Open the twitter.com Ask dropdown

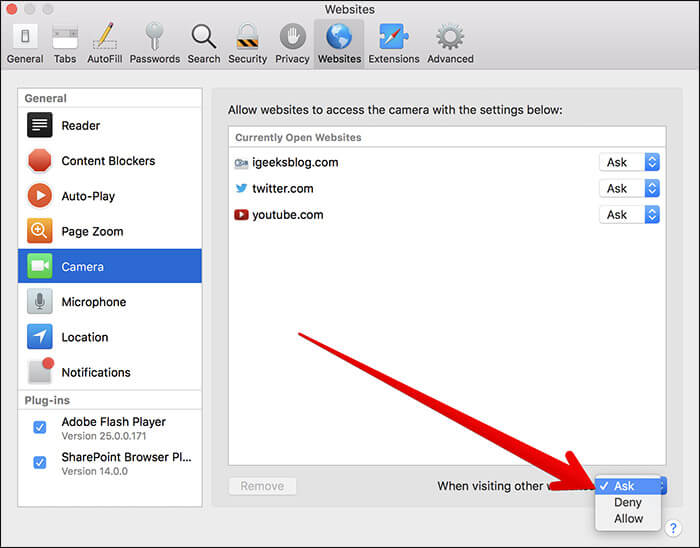[x=629, y=188]
